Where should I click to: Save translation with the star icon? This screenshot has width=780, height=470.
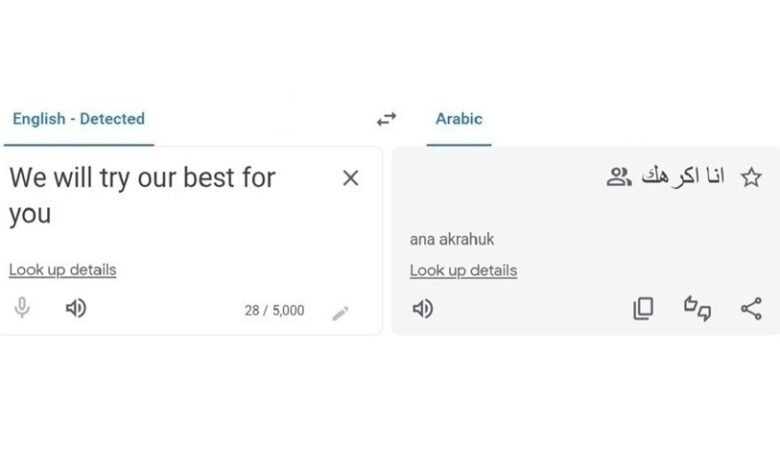point(751,178)
